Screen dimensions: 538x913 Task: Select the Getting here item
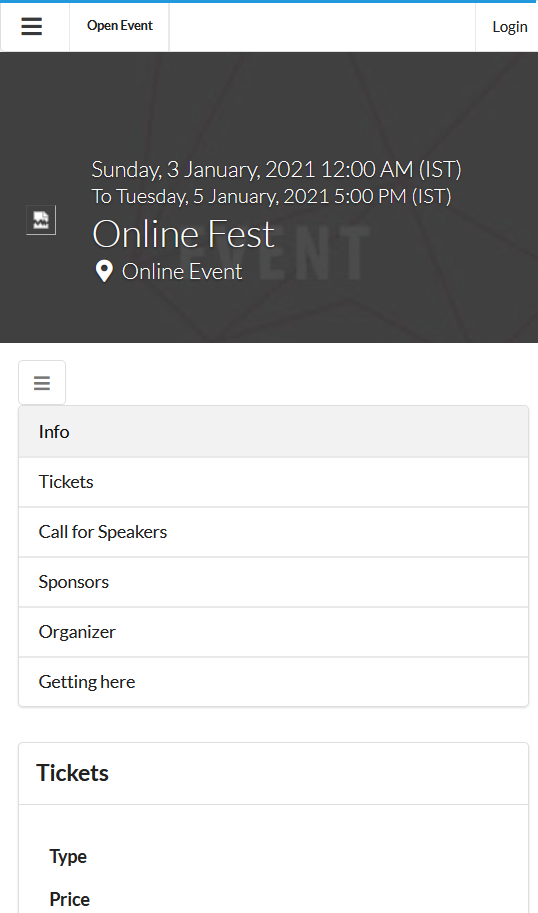(273, 682)
